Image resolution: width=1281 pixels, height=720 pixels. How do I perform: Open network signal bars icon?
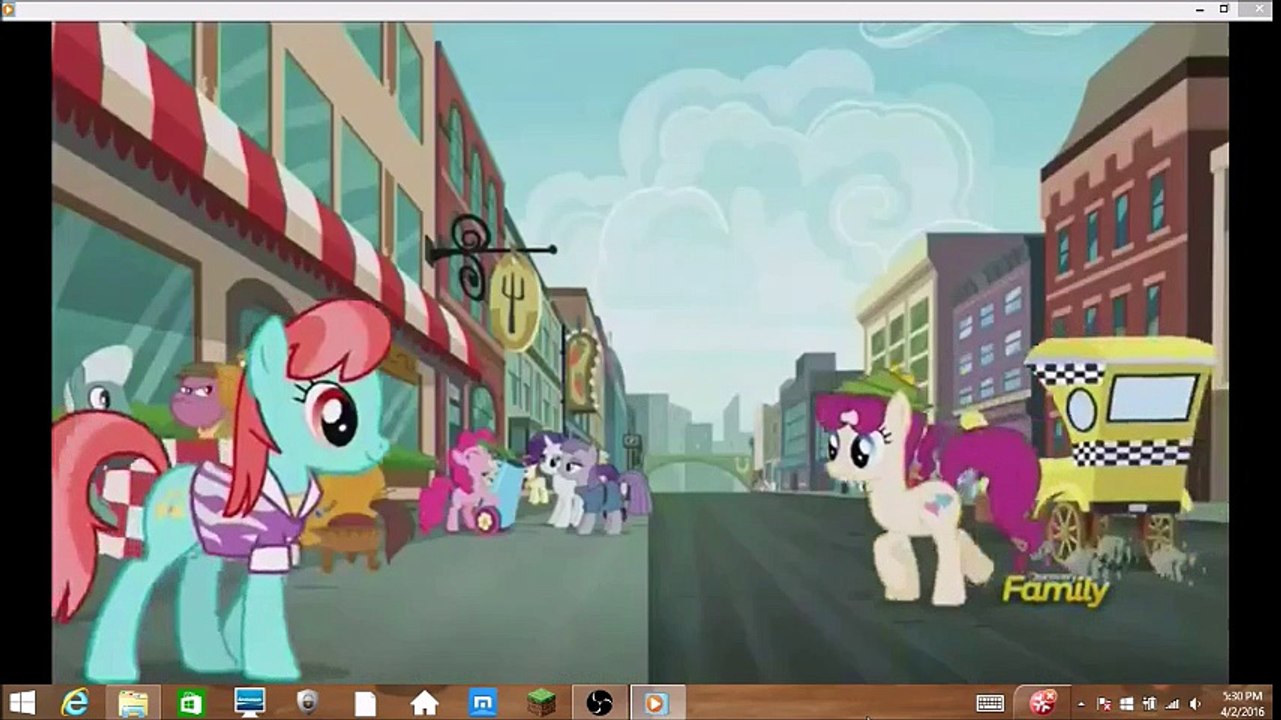tap(1172, 704)
